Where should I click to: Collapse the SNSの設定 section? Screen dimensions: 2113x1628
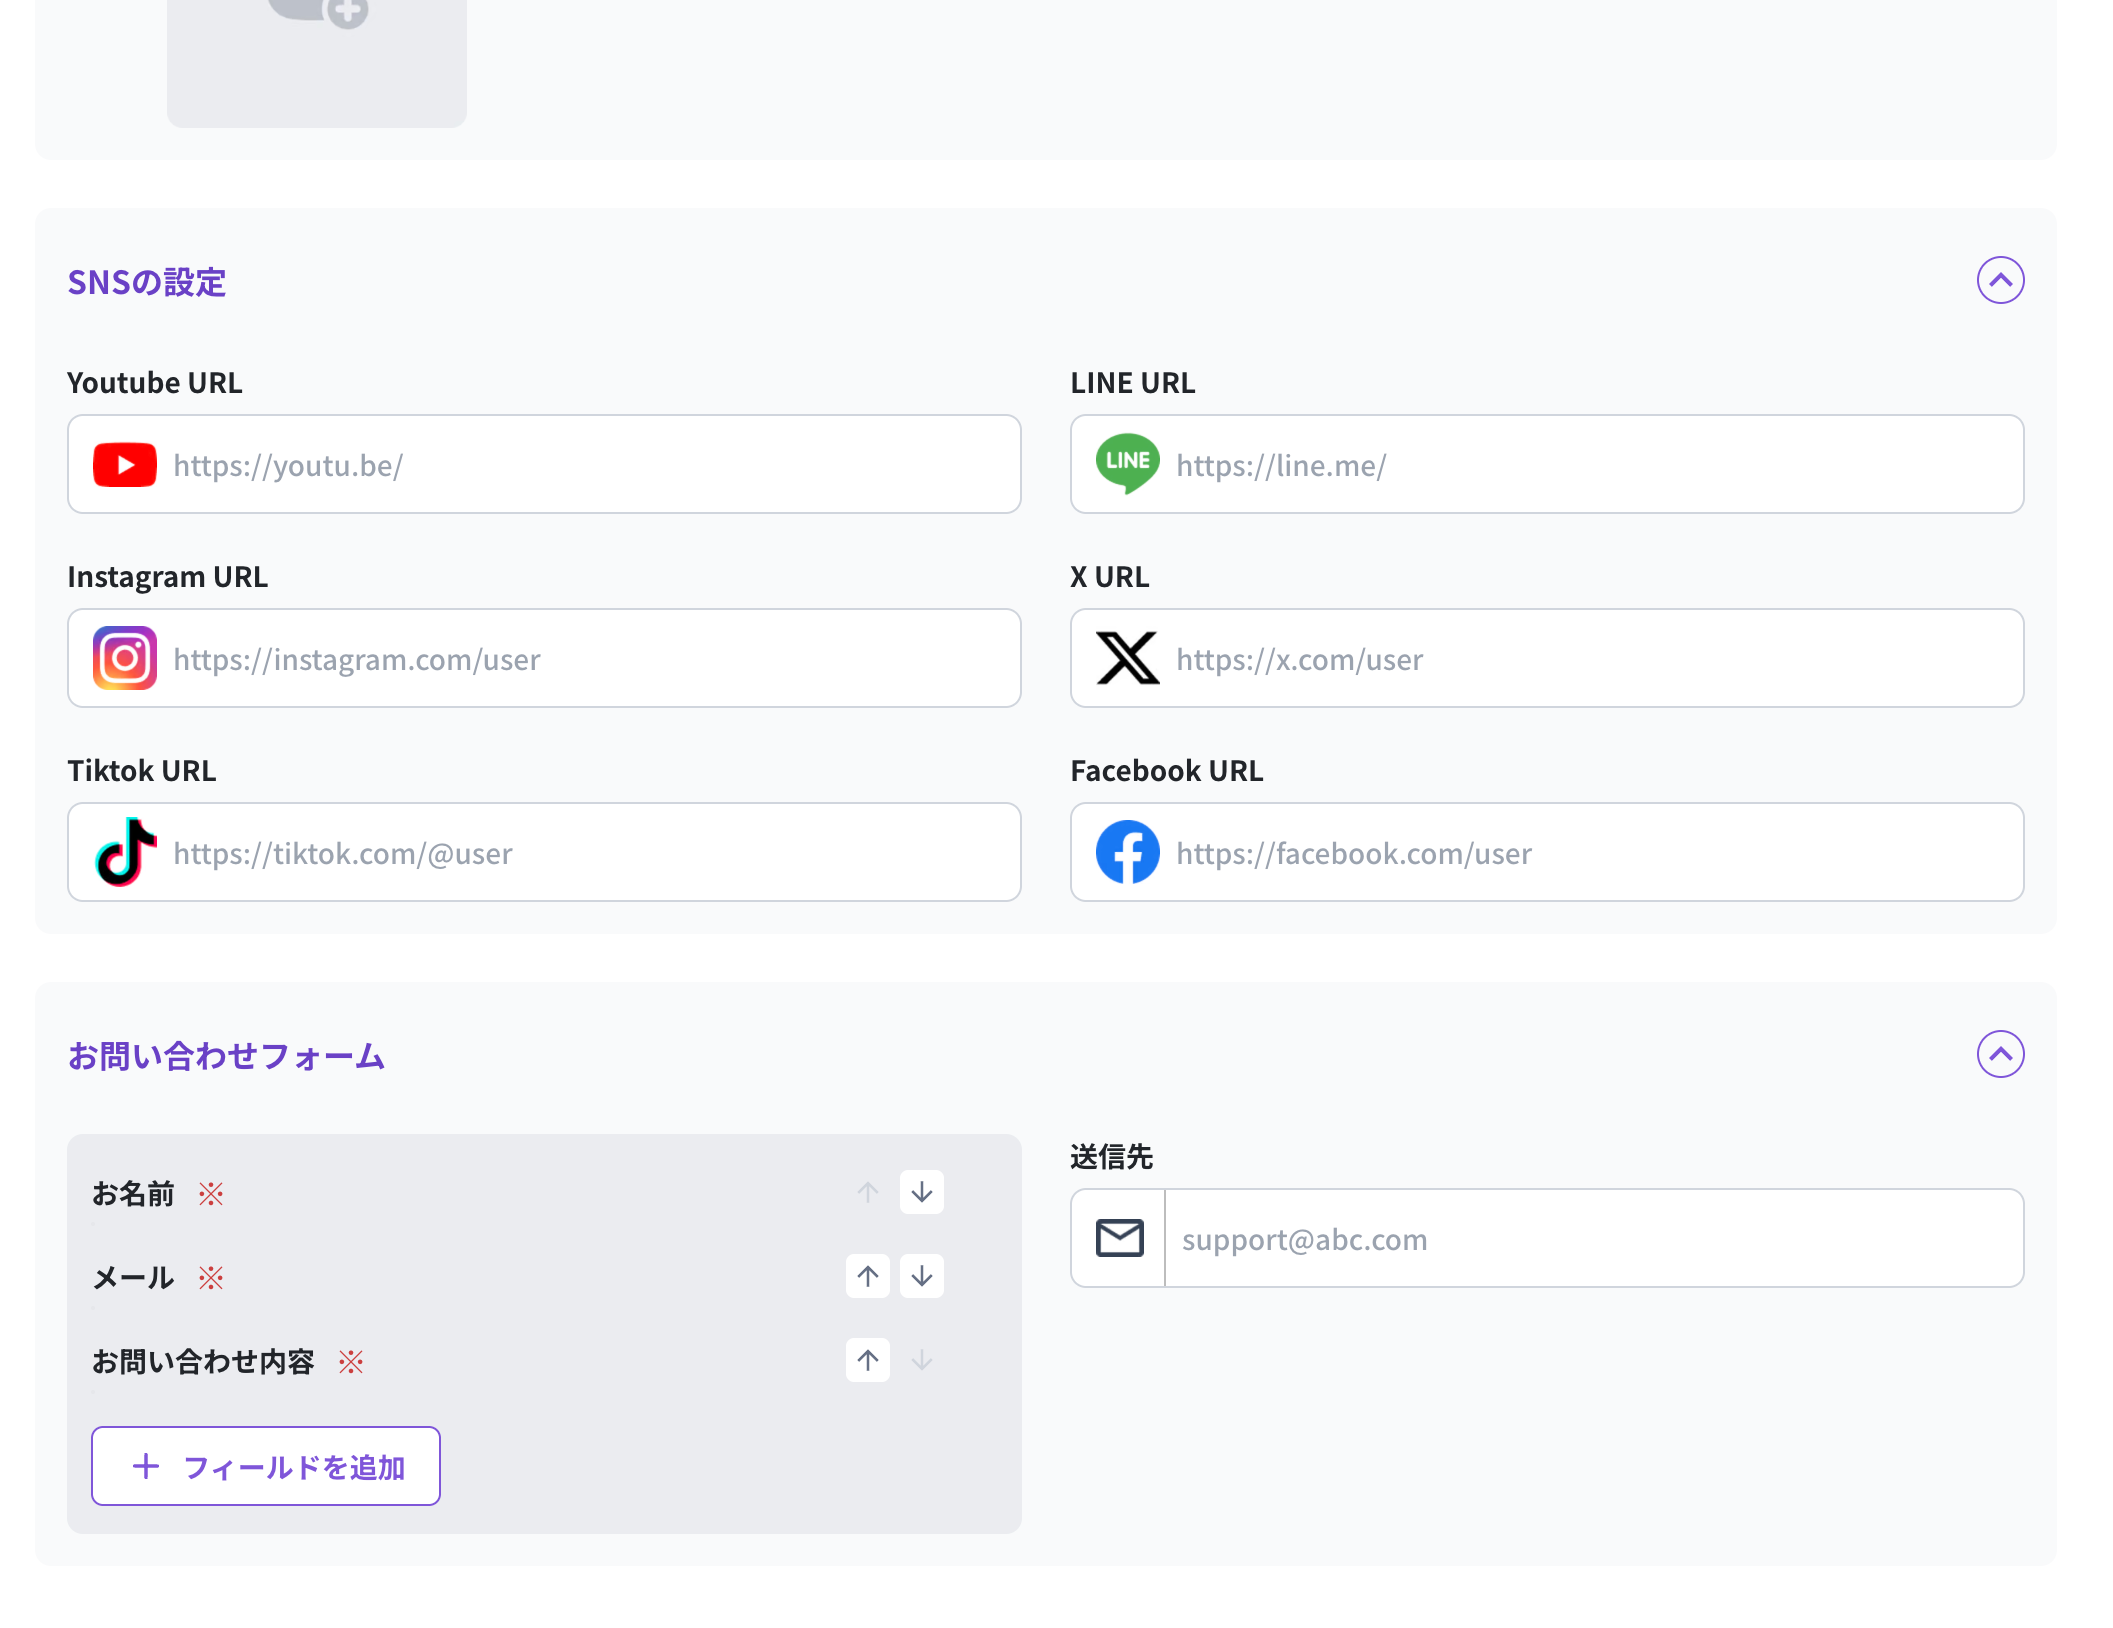click(x=2000, y=281)
